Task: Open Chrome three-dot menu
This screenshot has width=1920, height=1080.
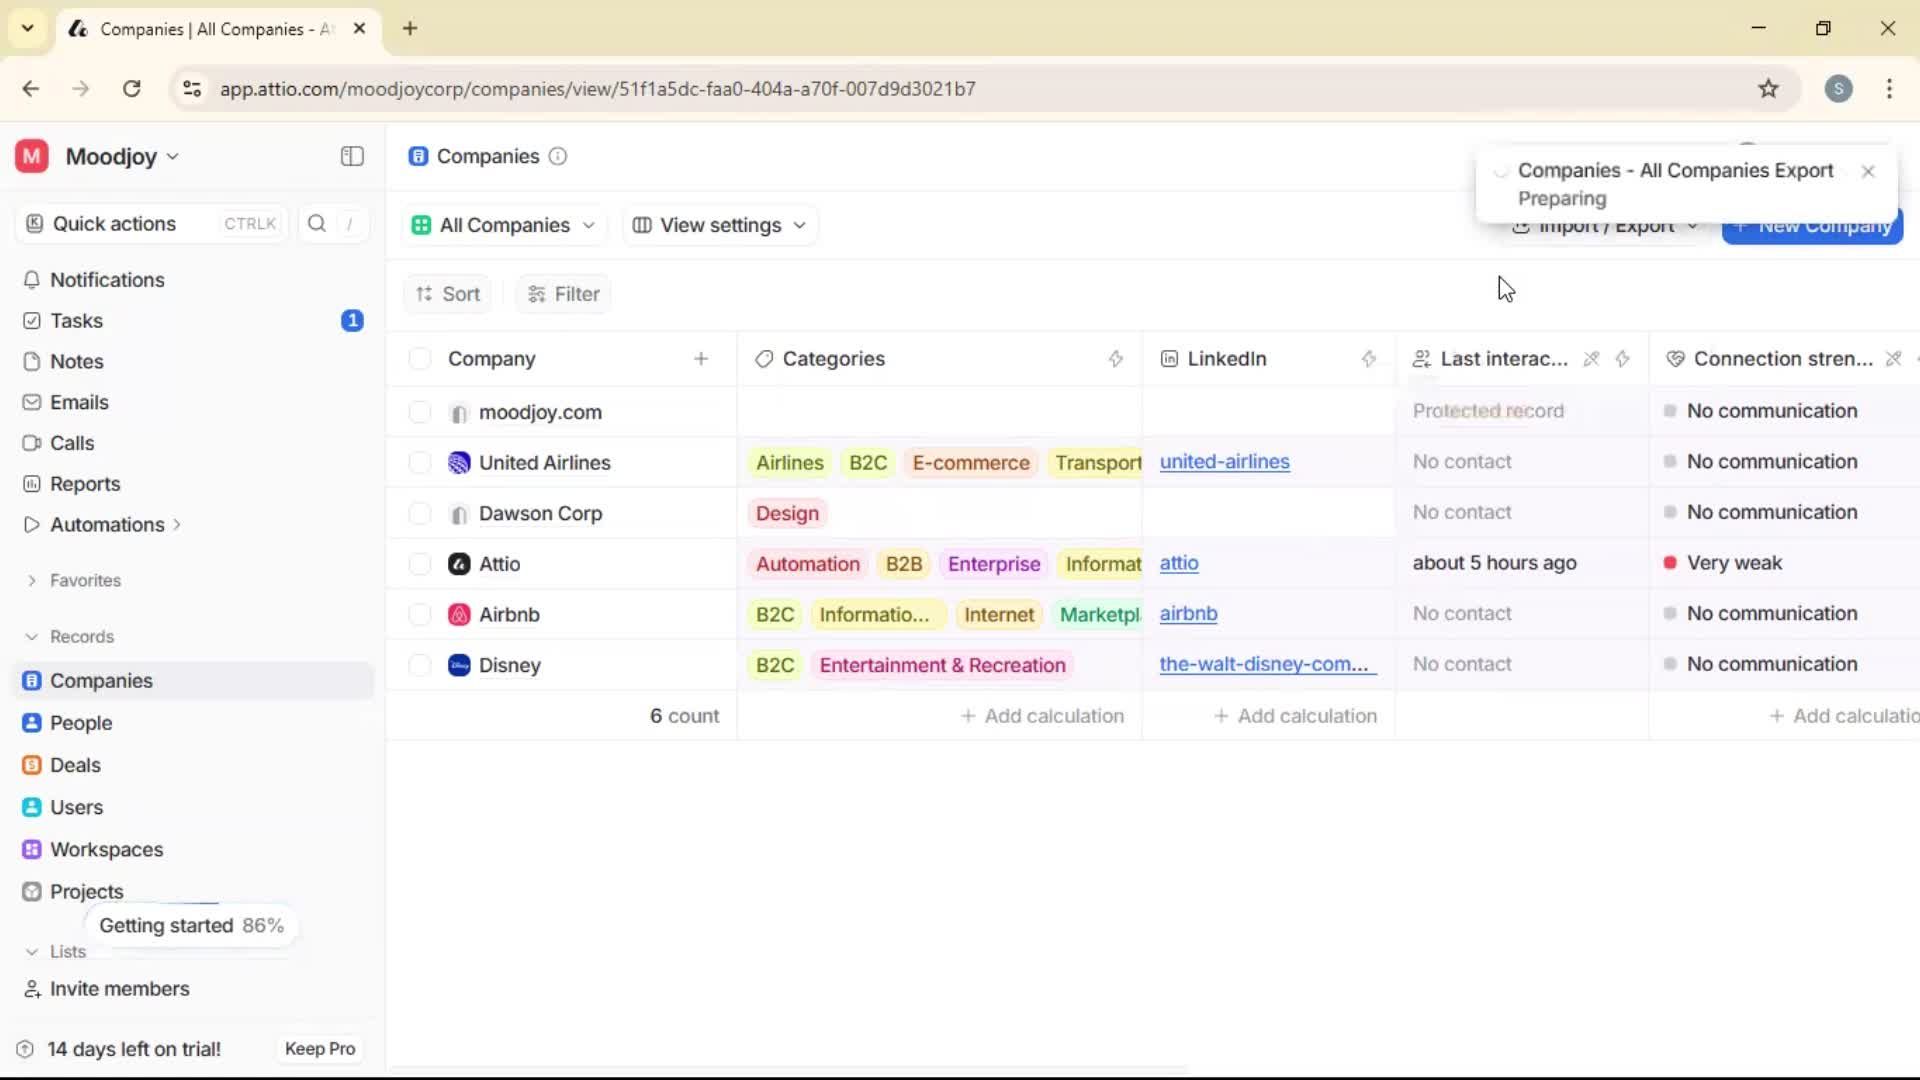Action: point(1889,88)
